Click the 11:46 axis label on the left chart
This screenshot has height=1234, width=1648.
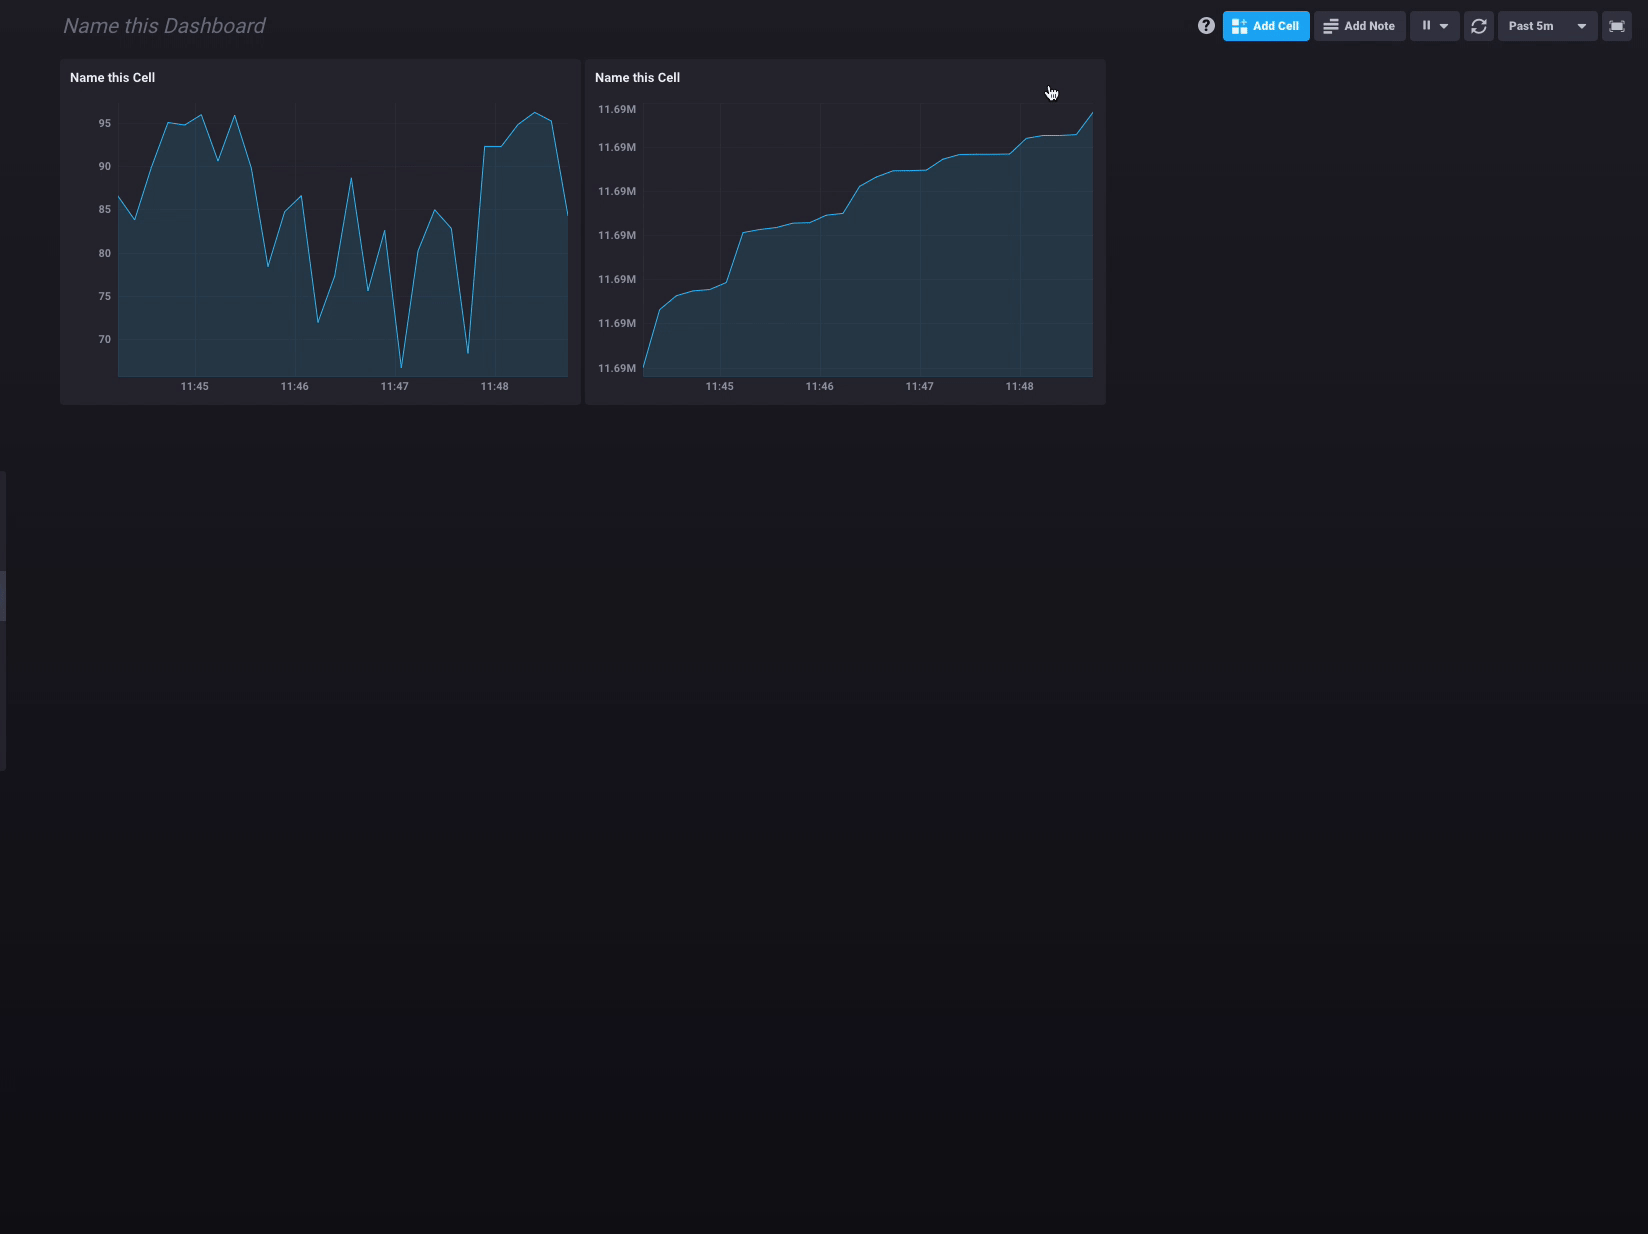pos(295,386)
